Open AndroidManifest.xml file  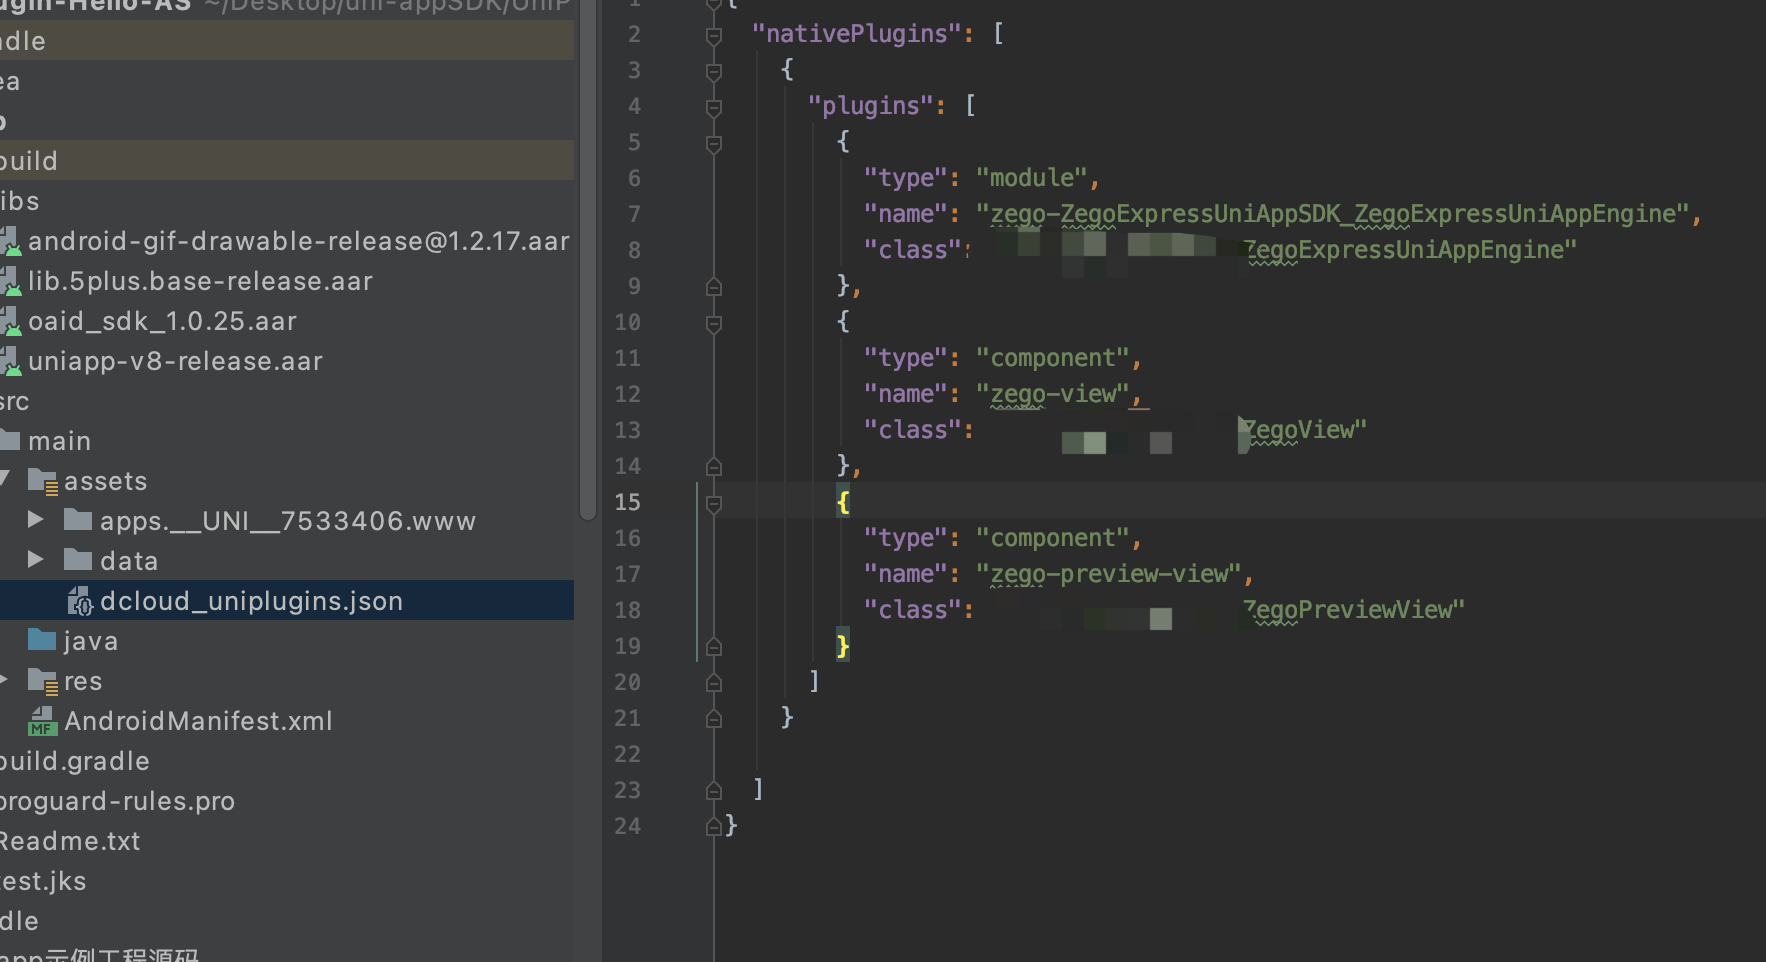coord(198,721)
